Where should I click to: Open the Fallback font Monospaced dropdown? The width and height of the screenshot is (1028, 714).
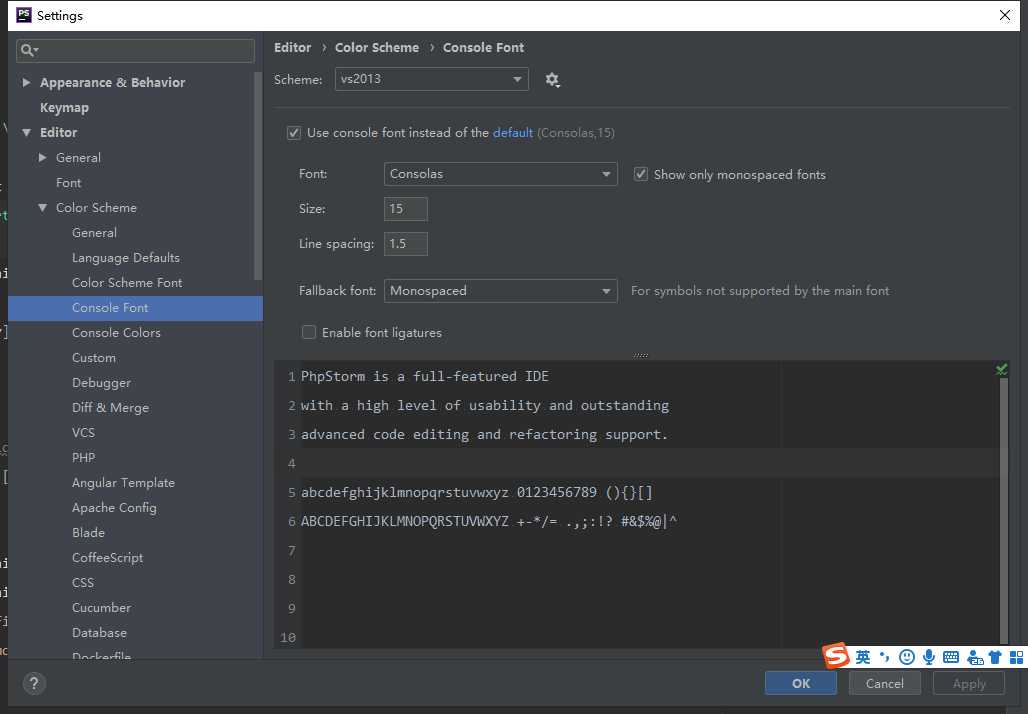[500, 291]
